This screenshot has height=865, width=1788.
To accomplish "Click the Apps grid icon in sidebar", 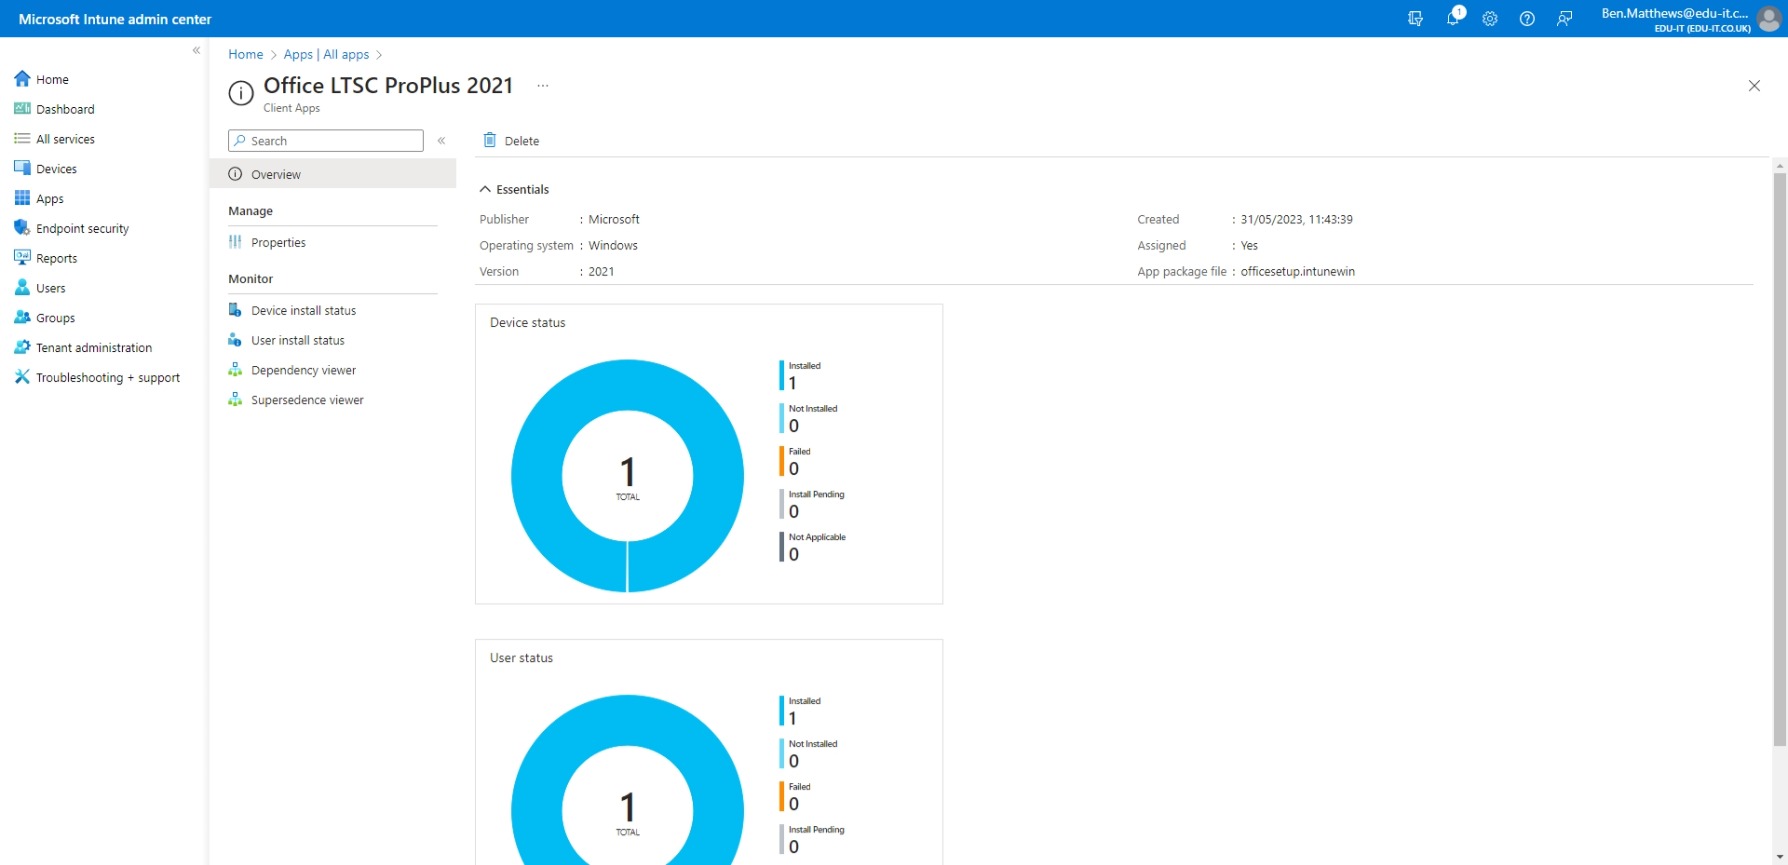I will [22, 198].
